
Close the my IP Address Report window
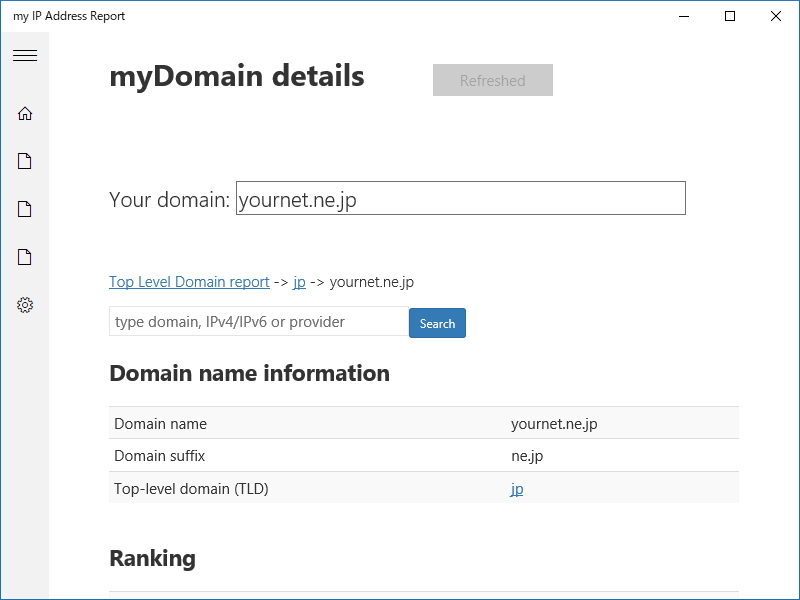click(776, 16)
